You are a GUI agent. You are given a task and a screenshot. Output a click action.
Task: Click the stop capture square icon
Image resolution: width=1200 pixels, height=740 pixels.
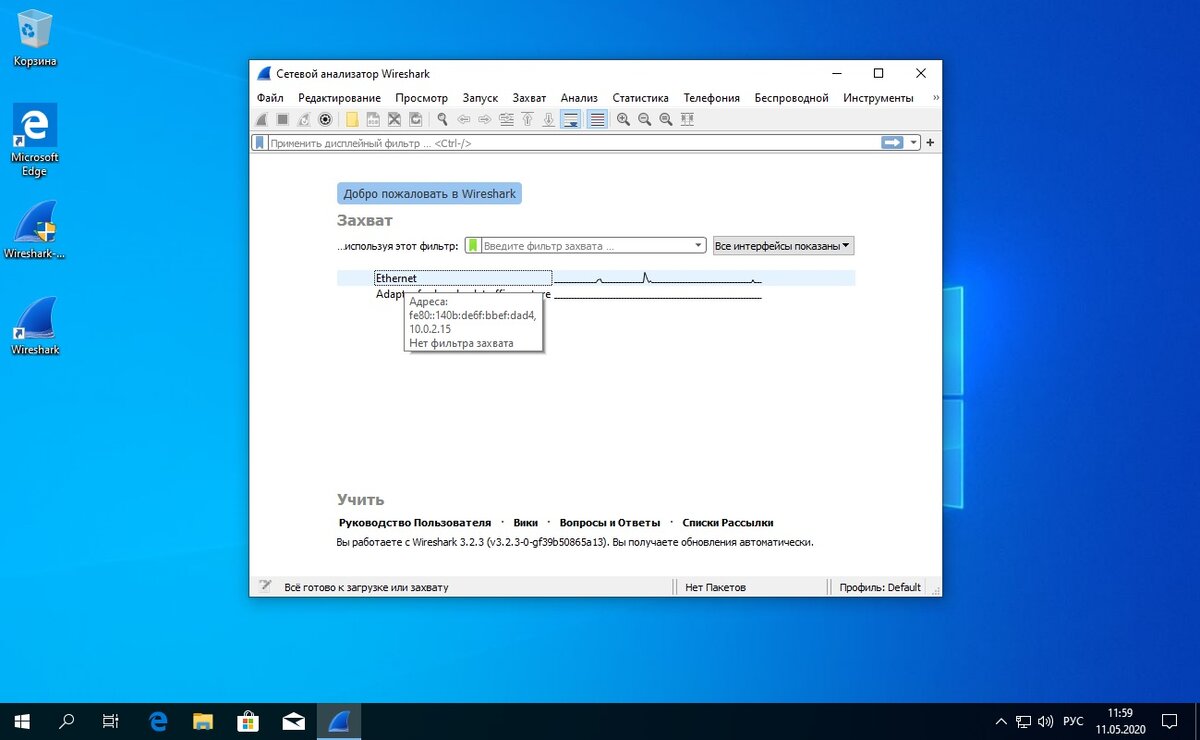point(283,119)
